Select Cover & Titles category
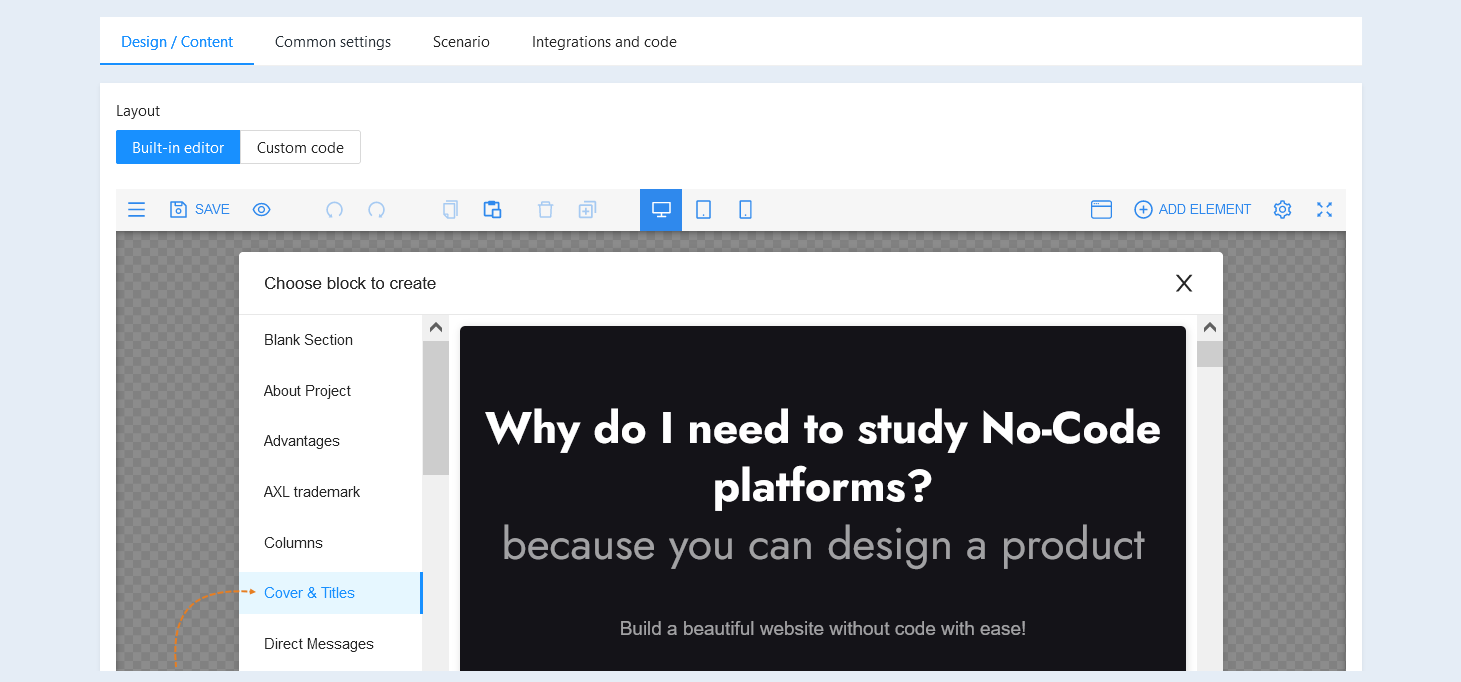Screen dimensions: 1461x682 point(330,593)
